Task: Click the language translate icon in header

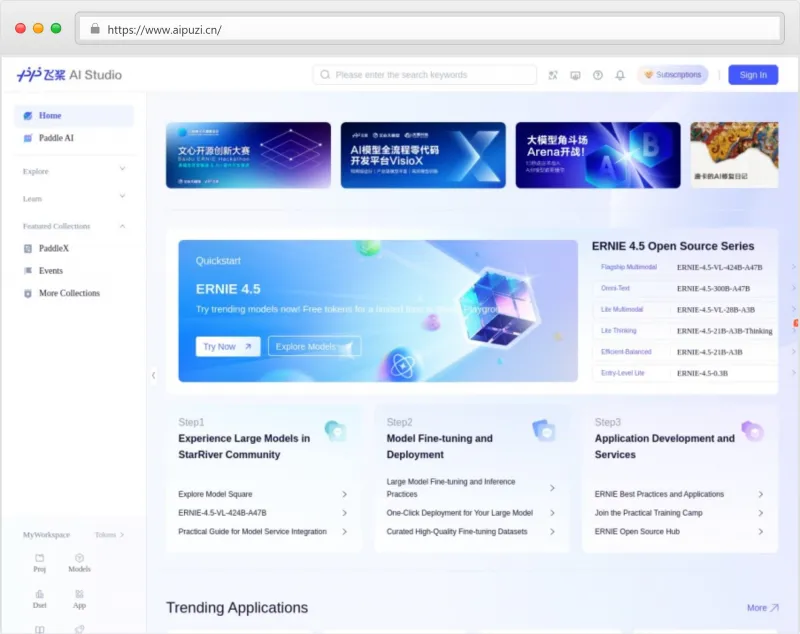Action: (552, 75)
